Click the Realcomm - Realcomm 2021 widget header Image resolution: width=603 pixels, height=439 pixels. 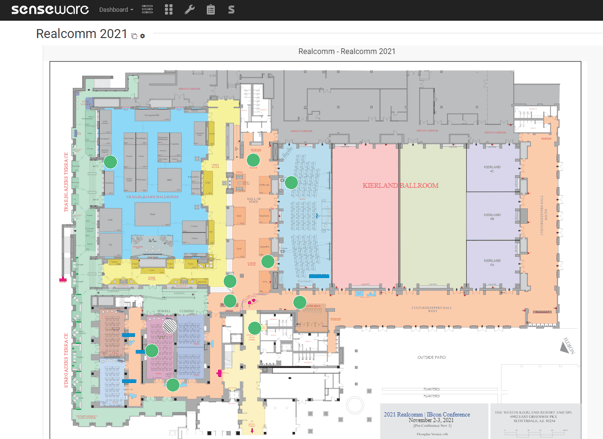[346, 51]
